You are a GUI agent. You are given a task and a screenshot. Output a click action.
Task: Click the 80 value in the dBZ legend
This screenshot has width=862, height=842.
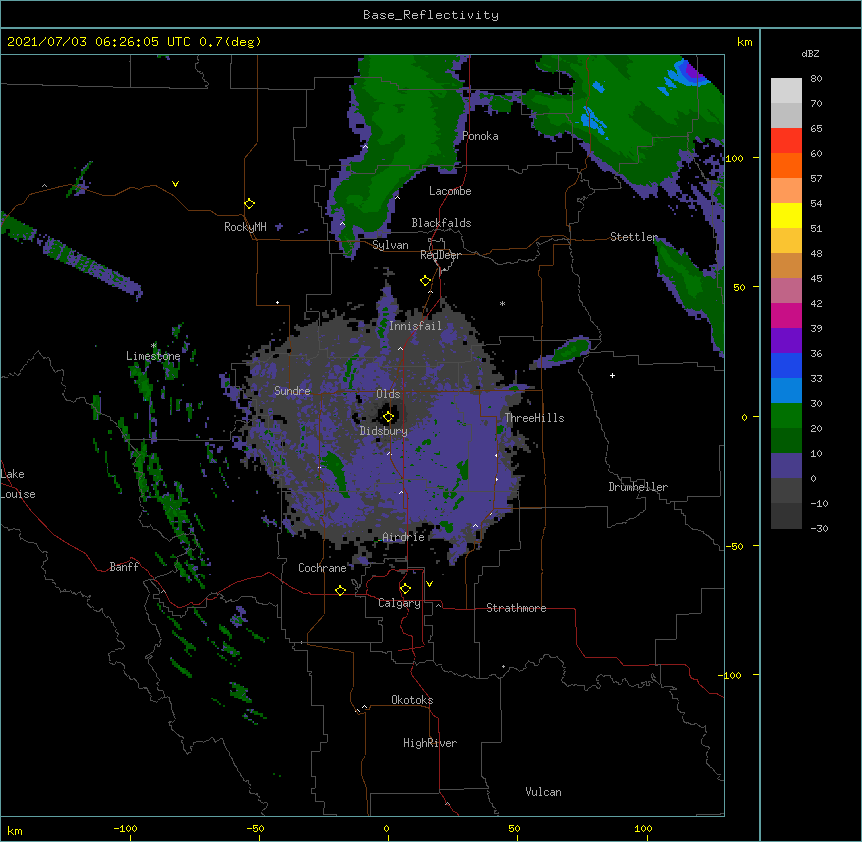pyautogui.click(x=816, y=79)
